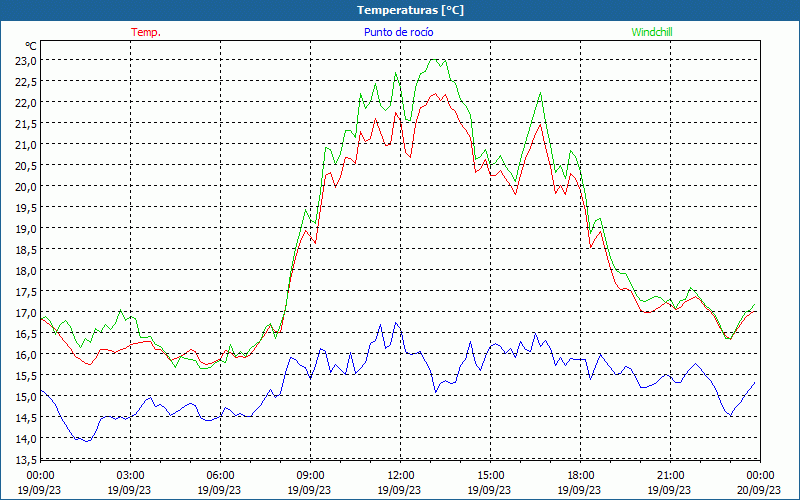Click the 18,5 y-axis value
Image resolution: width=800 pixels, height=500 pixels.
(x=26, y=249)
